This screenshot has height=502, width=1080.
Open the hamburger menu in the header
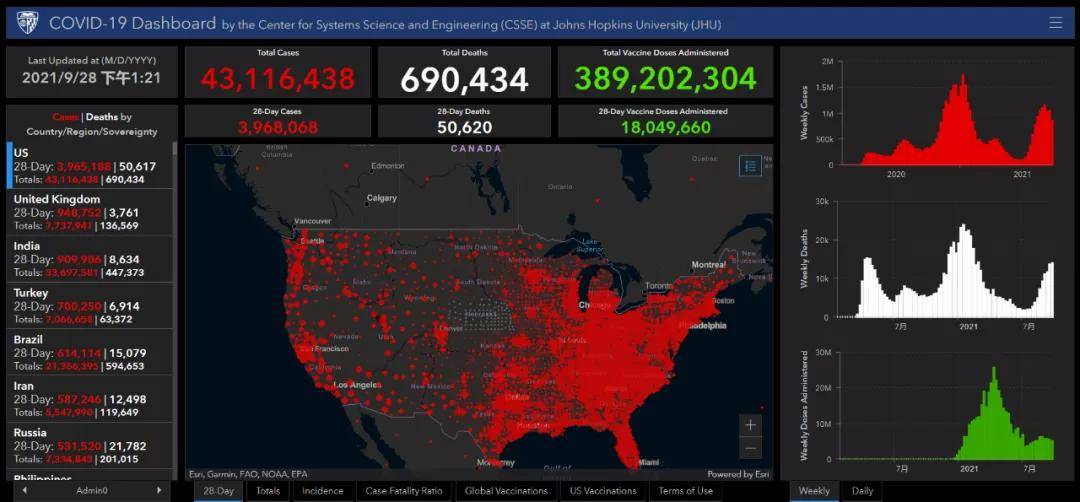pos(1055,23)
